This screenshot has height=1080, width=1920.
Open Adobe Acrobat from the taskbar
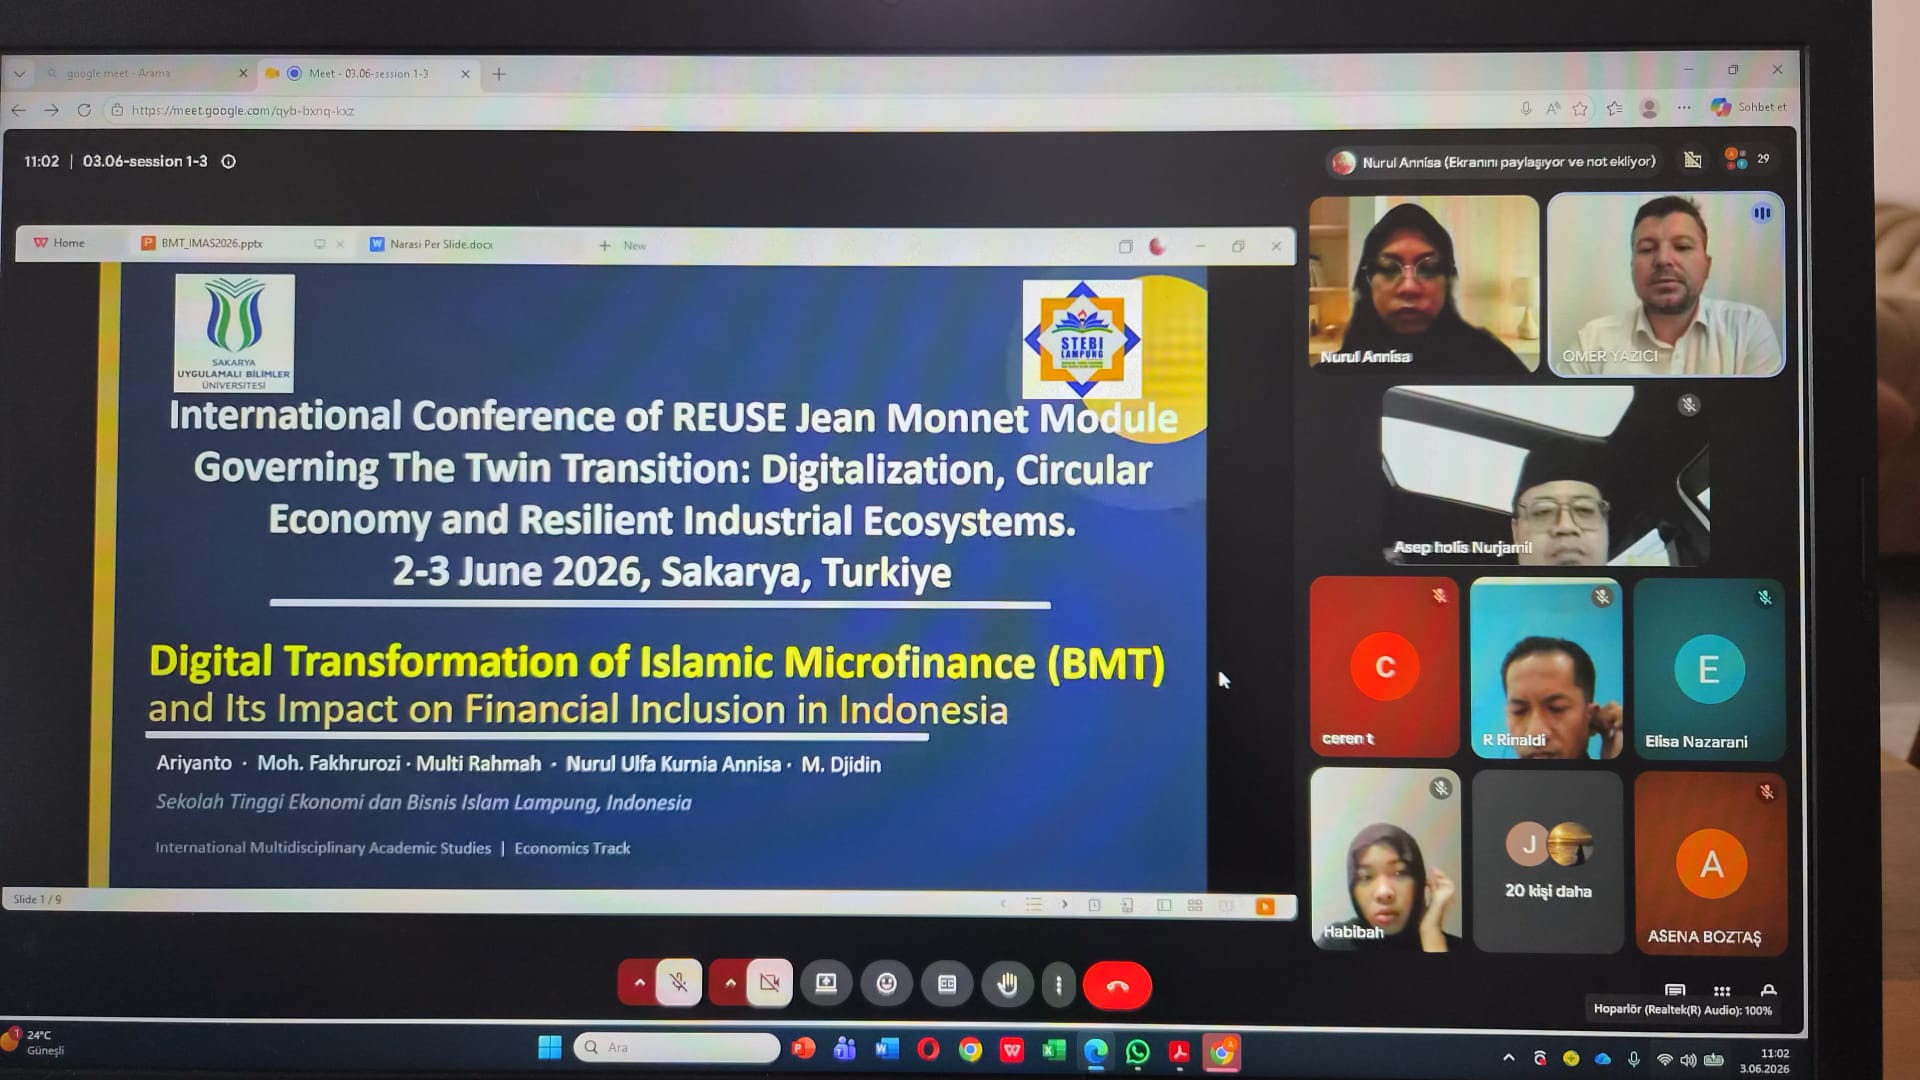point(1179,1052)
